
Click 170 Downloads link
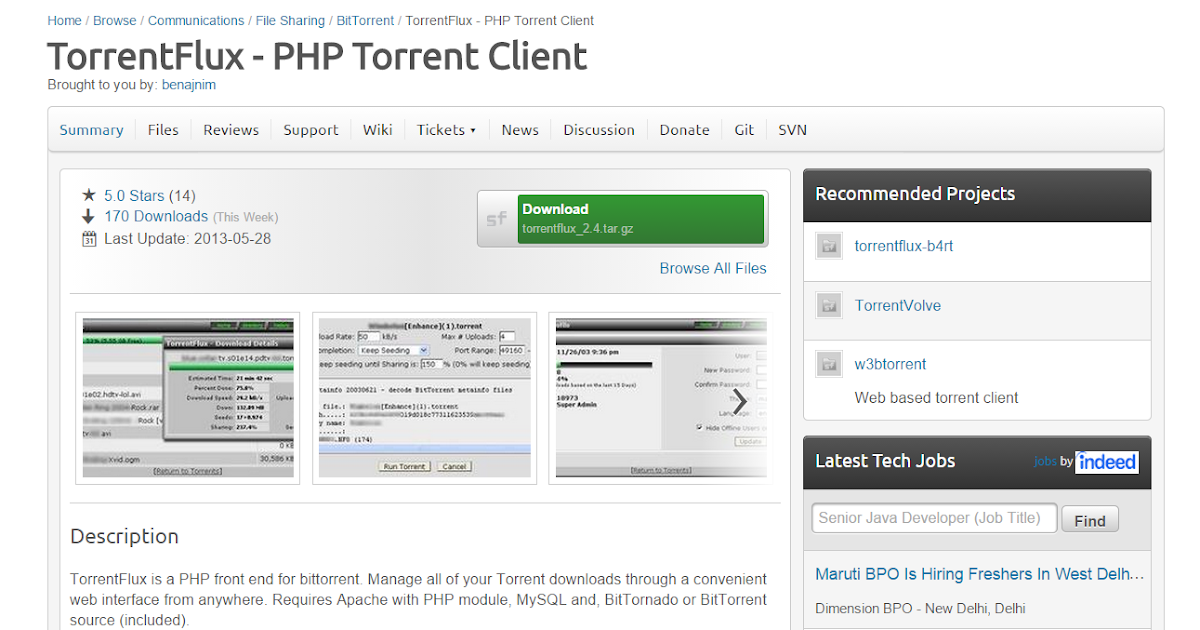156,217
